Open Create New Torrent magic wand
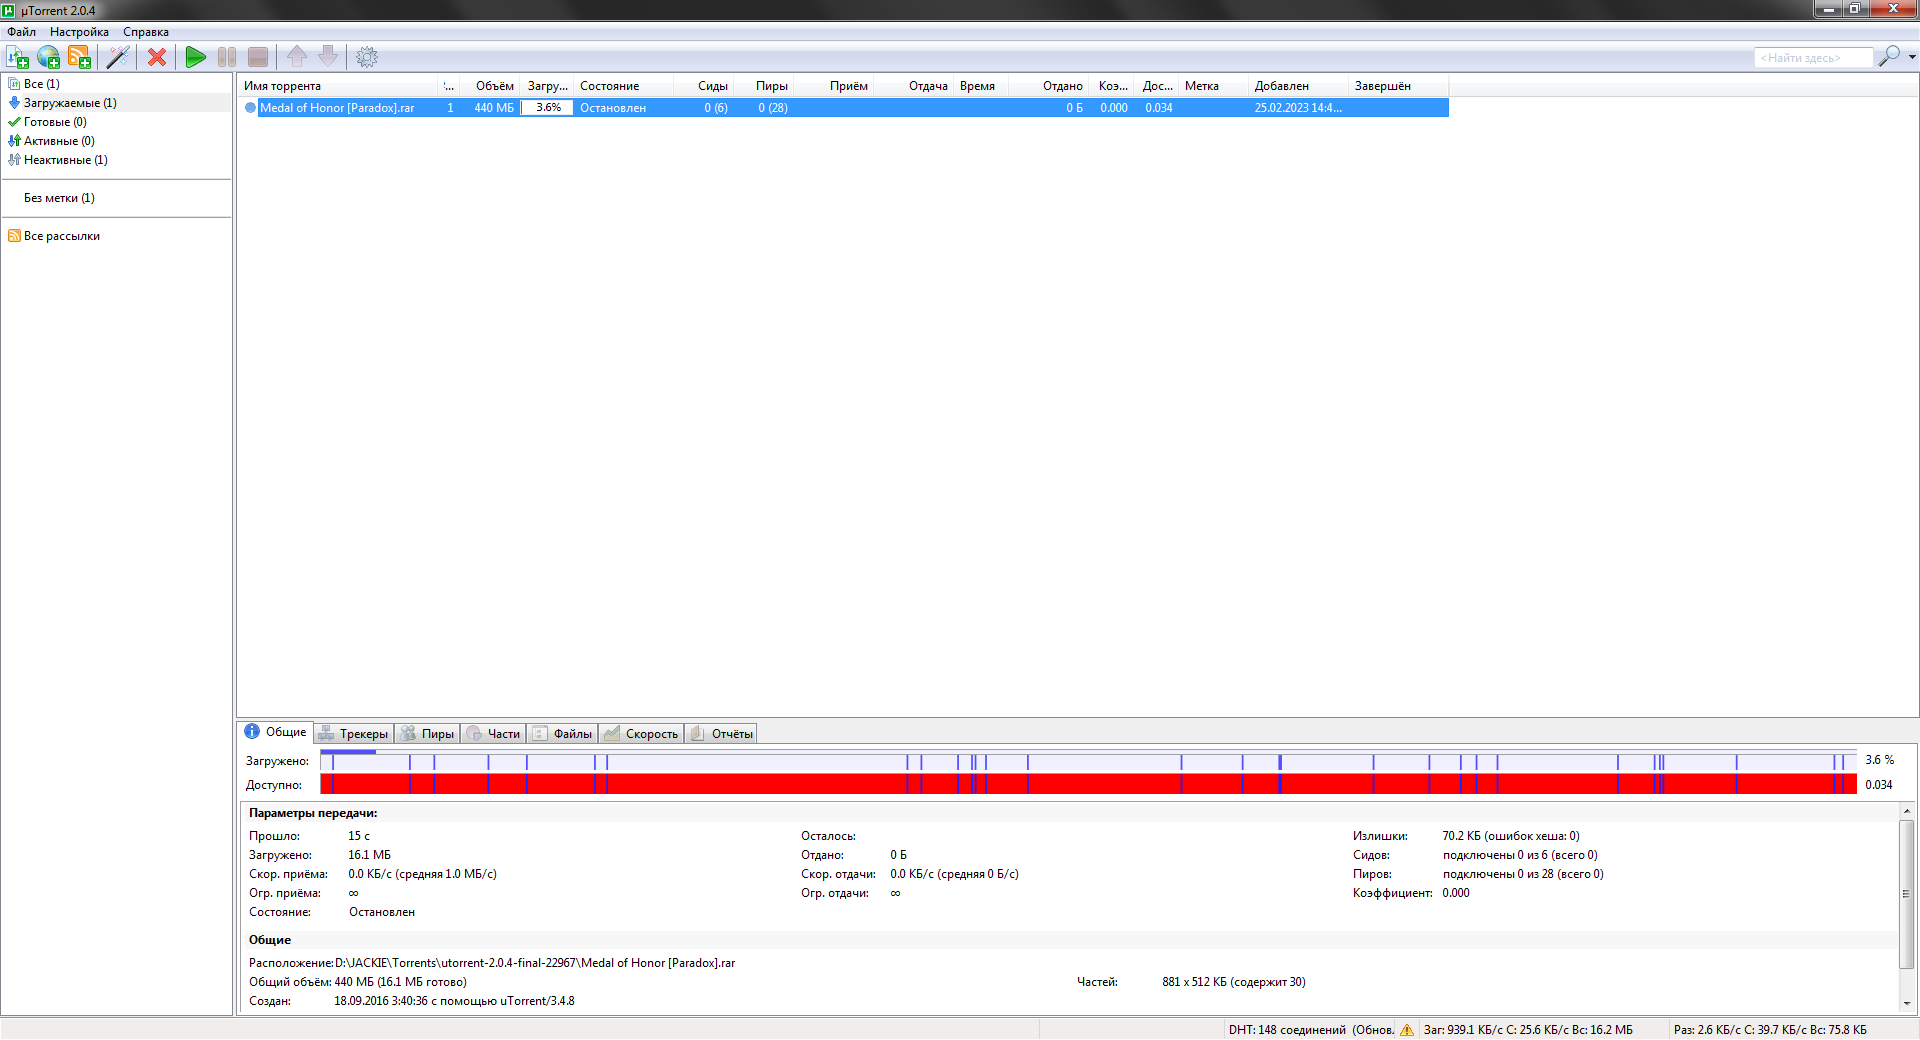Image resolution: width=1920 pixels, height=1040 pixels. 118,57
